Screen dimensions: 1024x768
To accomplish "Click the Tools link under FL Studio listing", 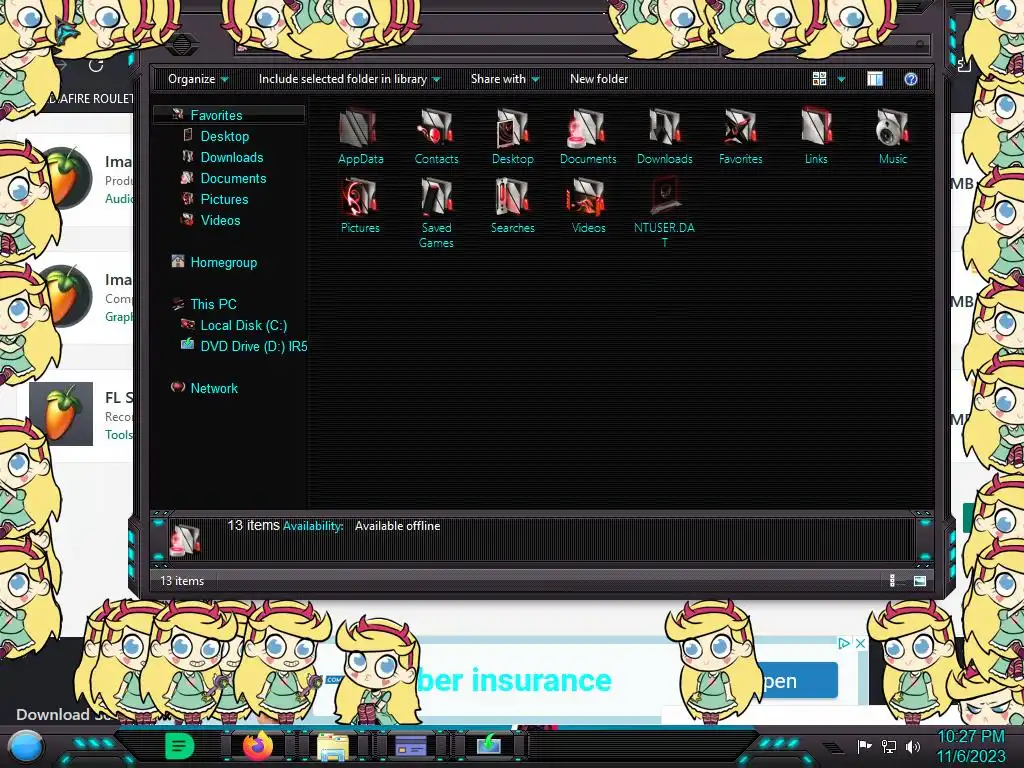I will coord(119,435).
